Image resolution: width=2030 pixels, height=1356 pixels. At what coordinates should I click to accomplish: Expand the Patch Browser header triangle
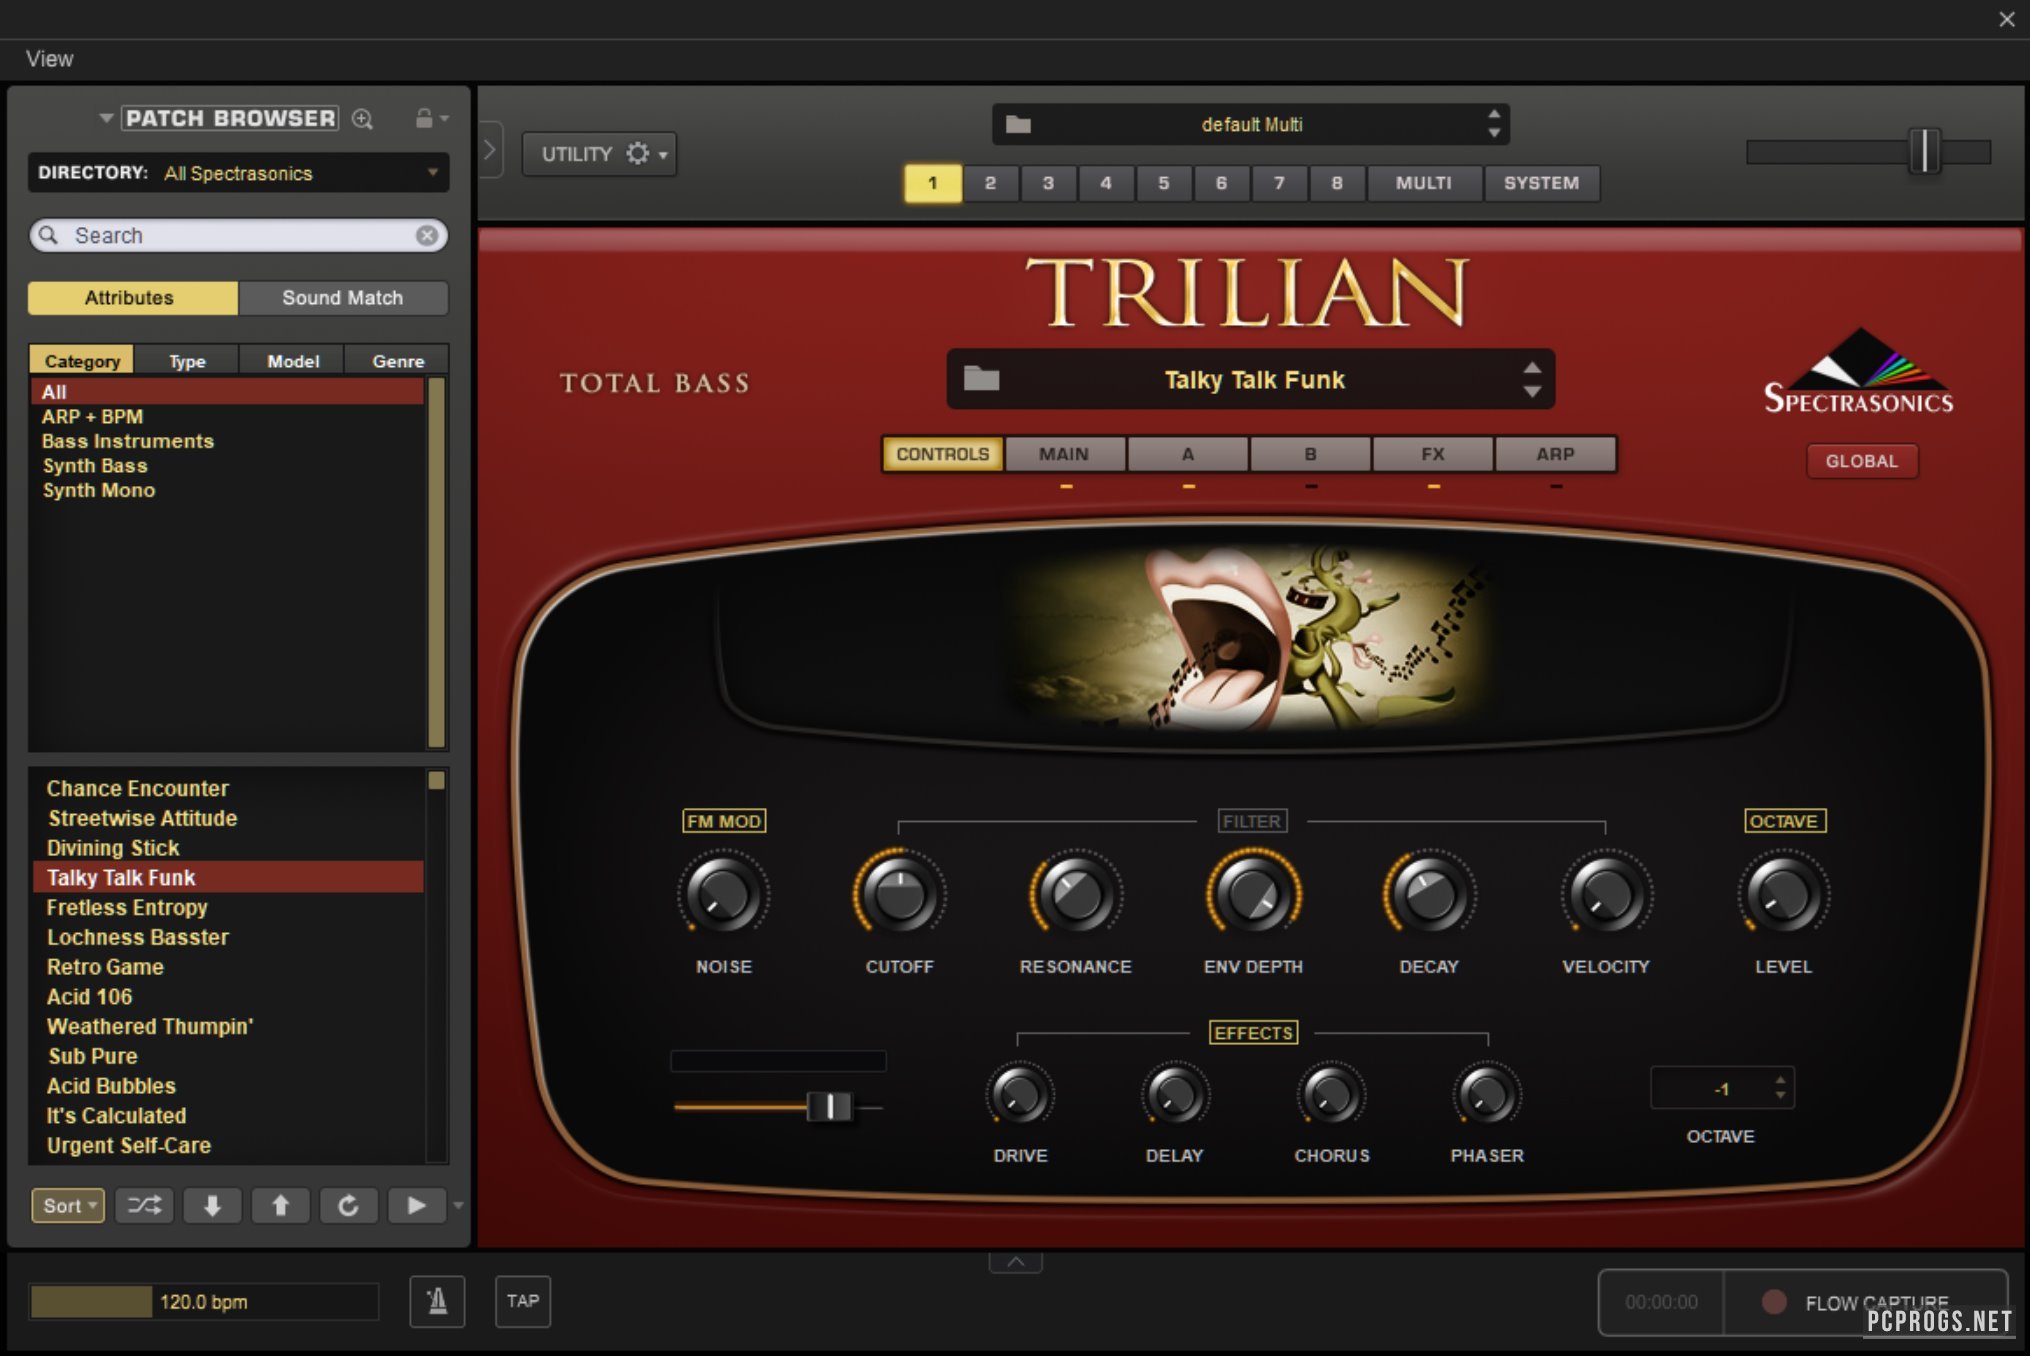click(x=105, y=118)
